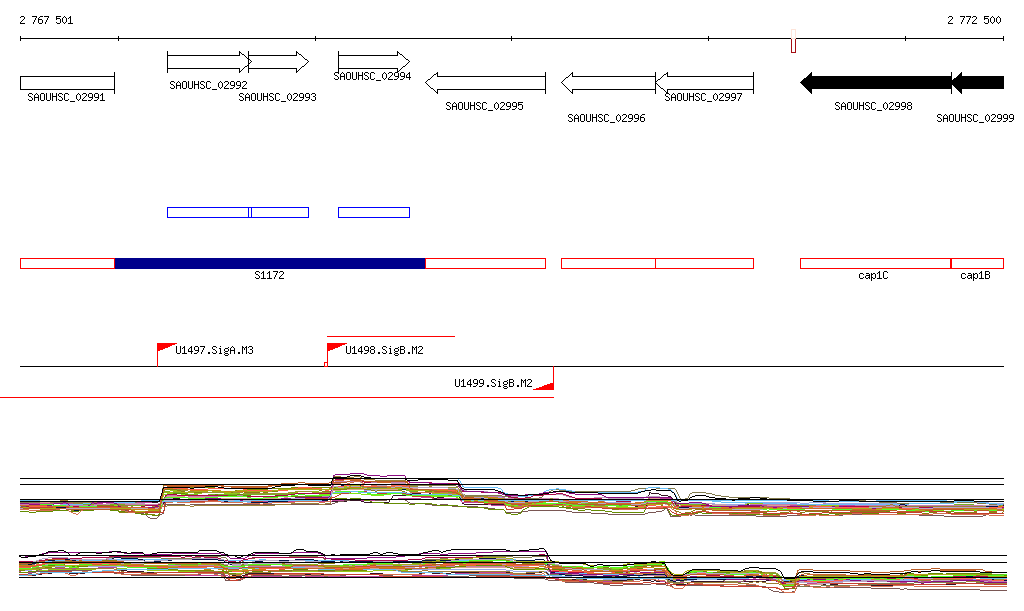Viewport: 1024px width, 611px height.
Task: Click the SAOUHSC_02993 gene arrow
Action: pos(279,62)
